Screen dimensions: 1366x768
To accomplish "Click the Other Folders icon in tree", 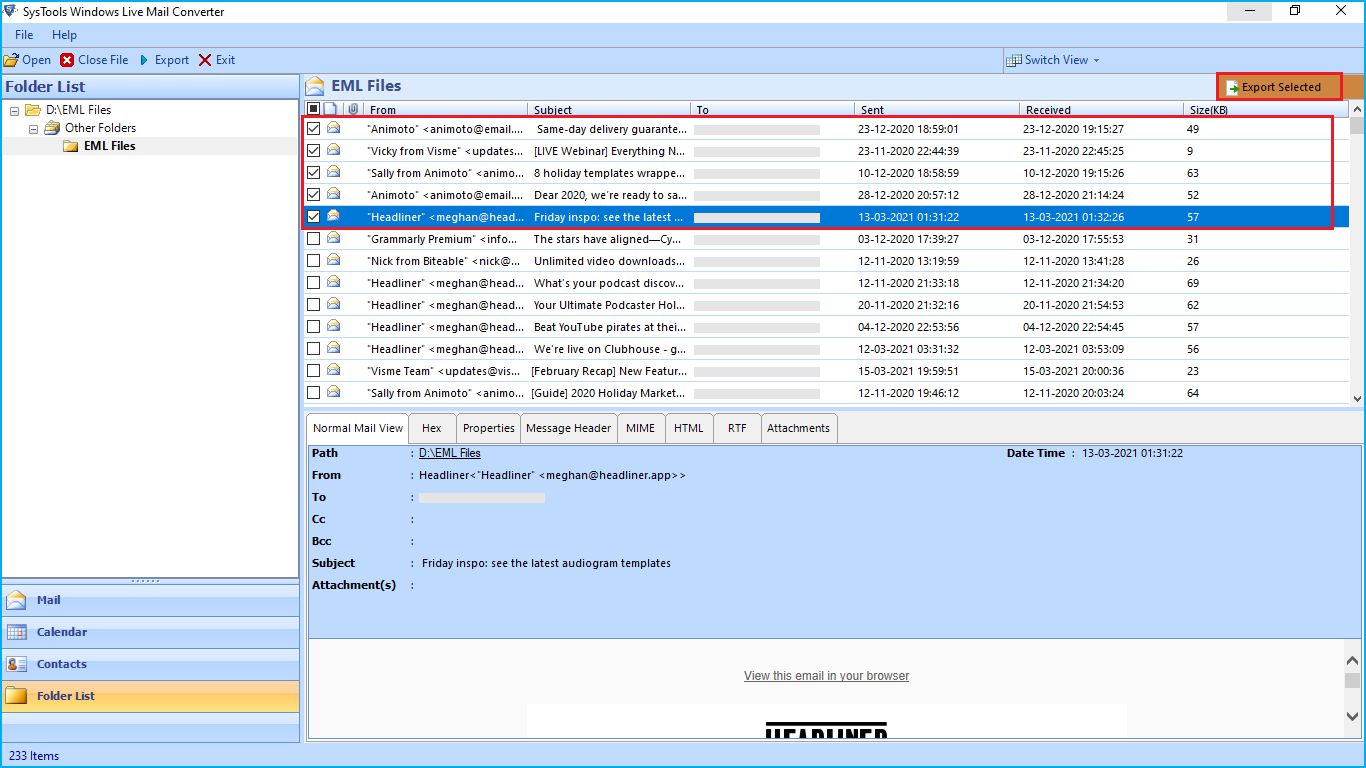I will point(52,128).
